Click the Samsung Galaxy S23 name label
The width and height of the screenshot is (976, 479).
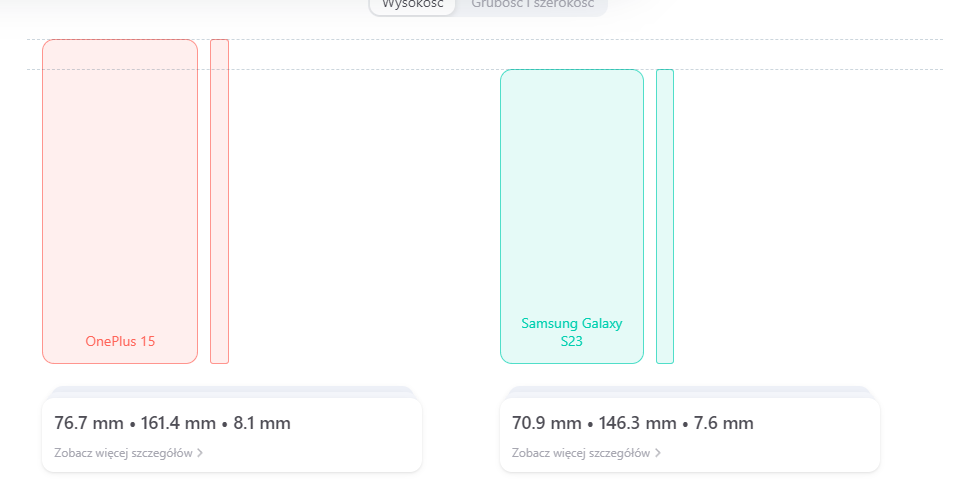(x=571, y=332)
